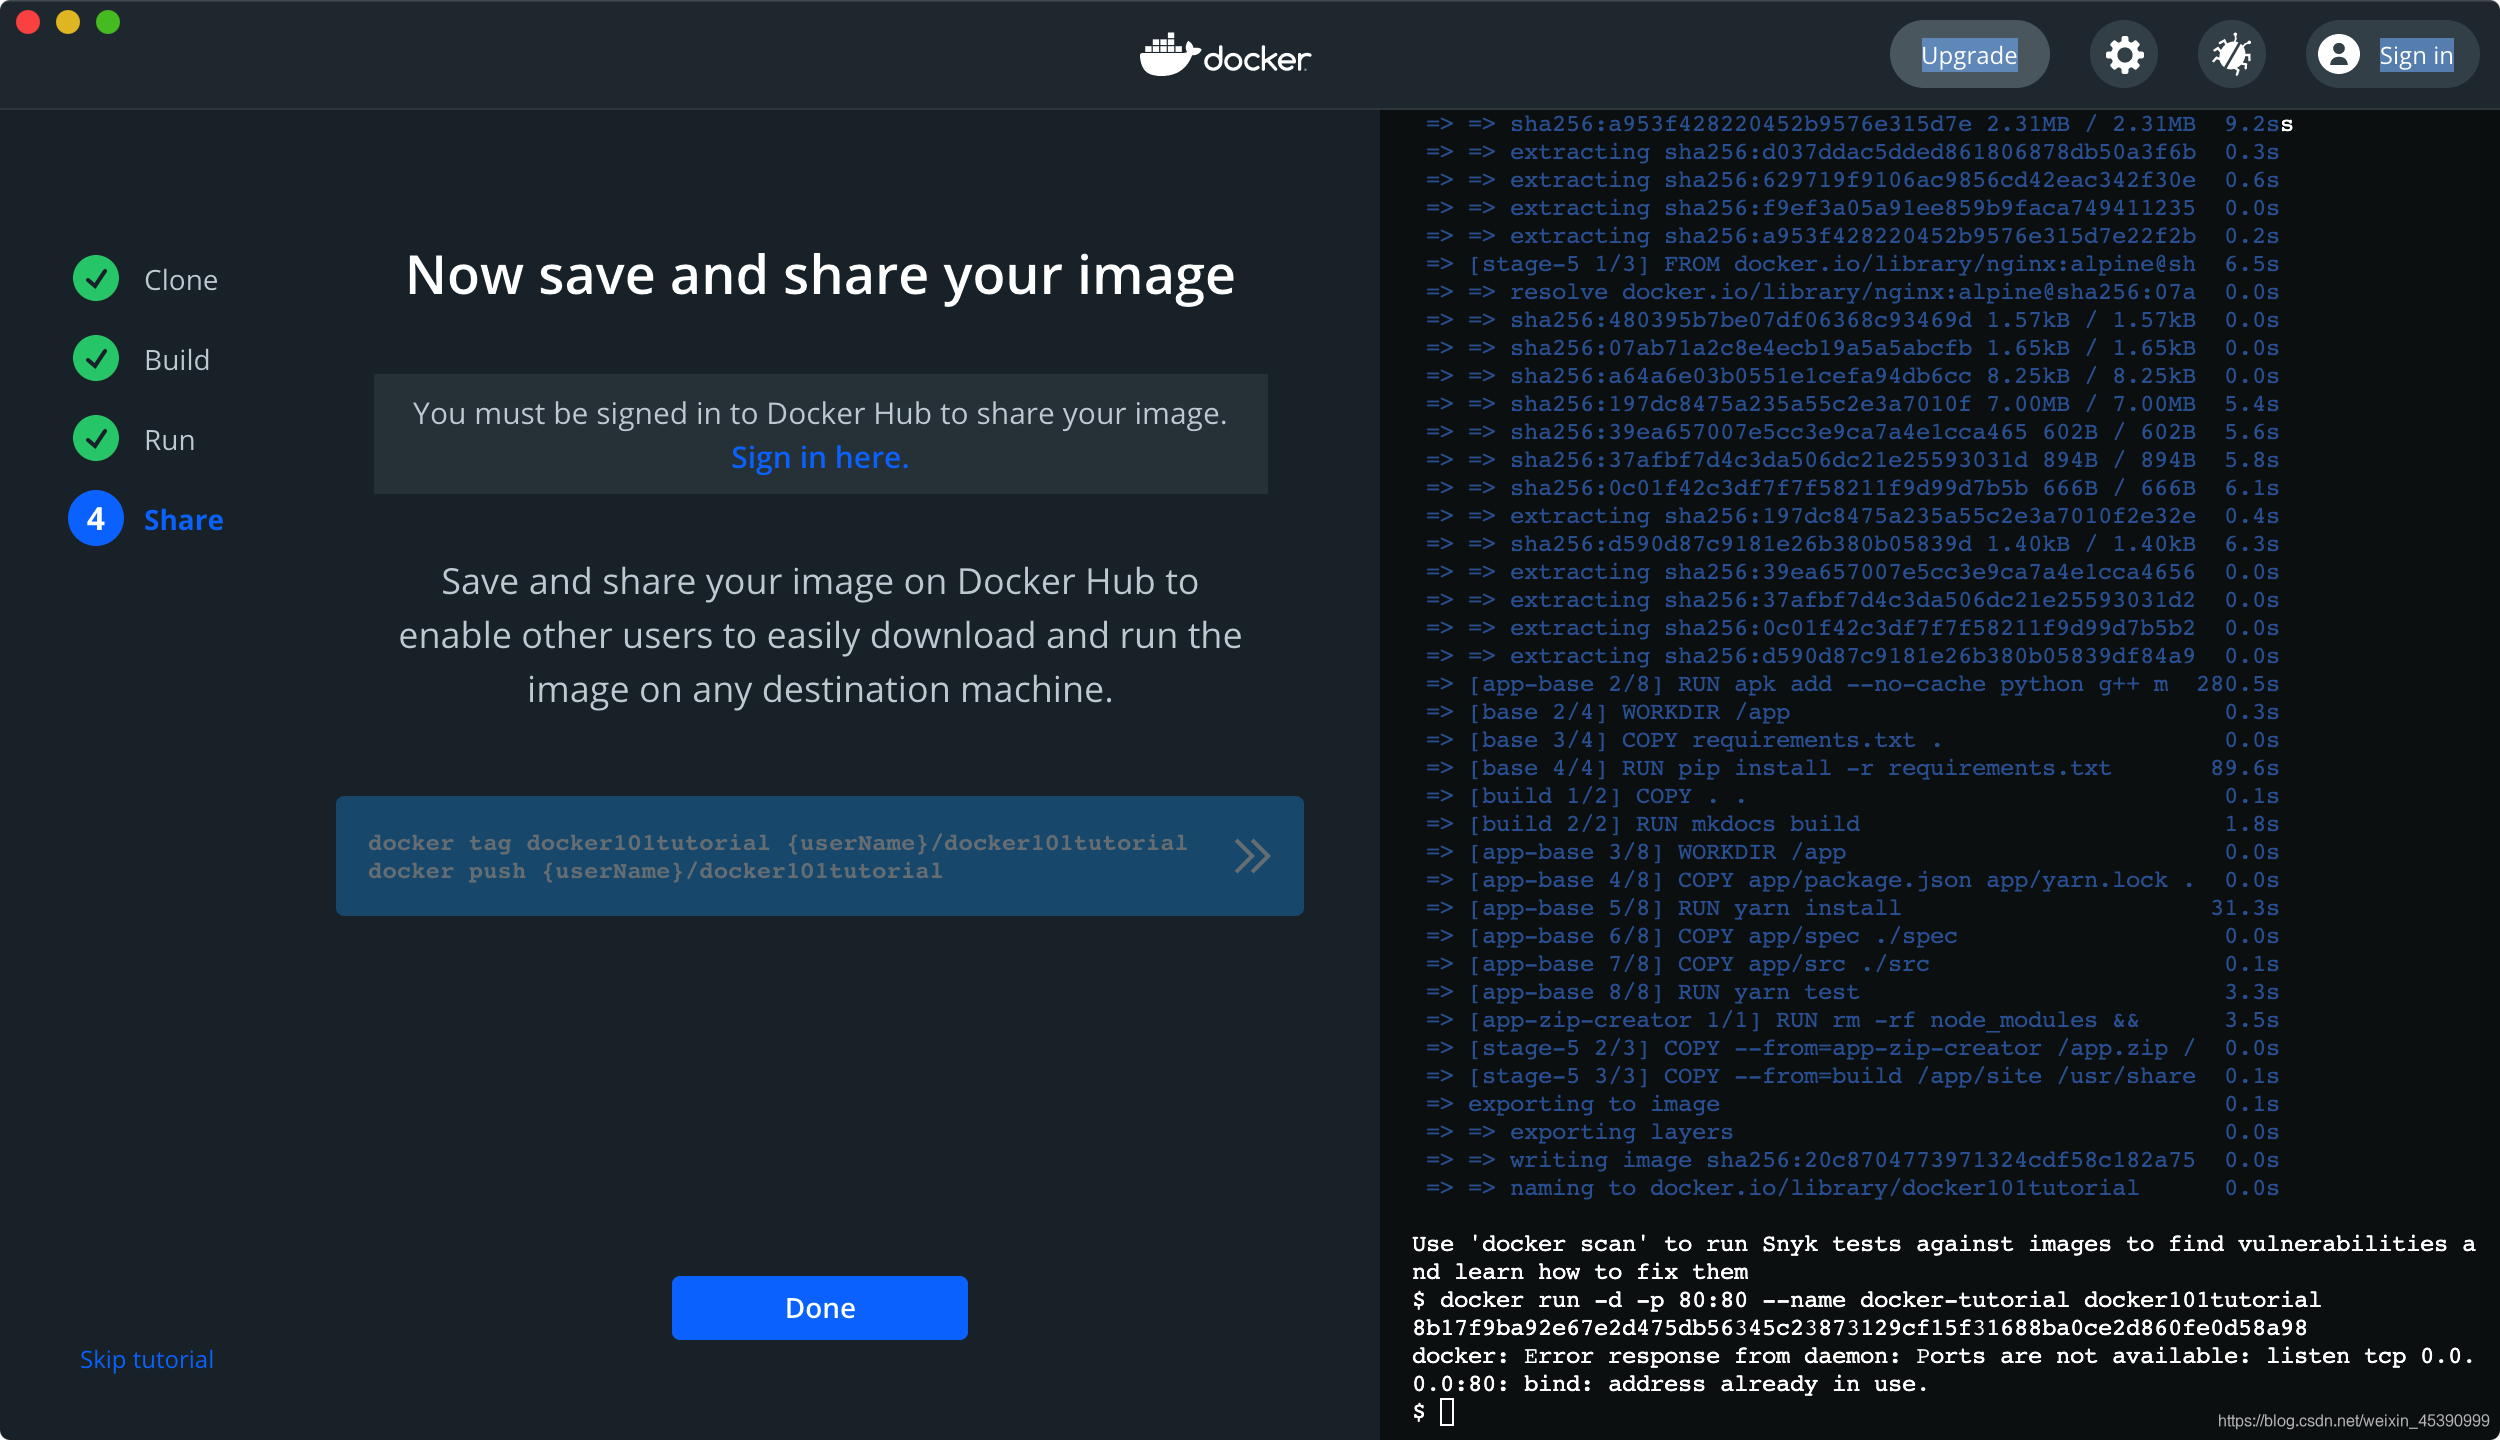
Task: Click 'naming to docker.io/library/docker101tutorial' line
Action: point(1852,1188)
